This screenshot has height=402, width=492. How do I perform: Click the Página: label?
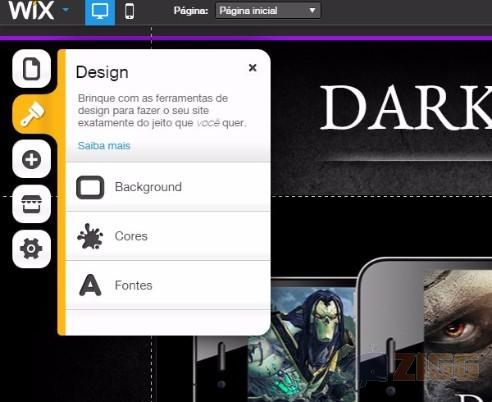coord(191,11)
